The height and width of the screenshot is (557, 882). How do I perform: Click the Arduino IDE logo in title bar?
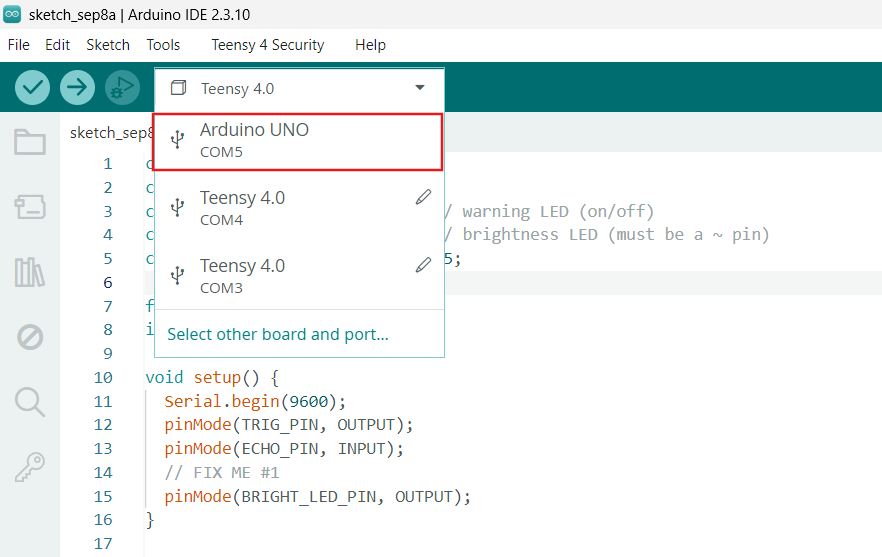[12, 14]
